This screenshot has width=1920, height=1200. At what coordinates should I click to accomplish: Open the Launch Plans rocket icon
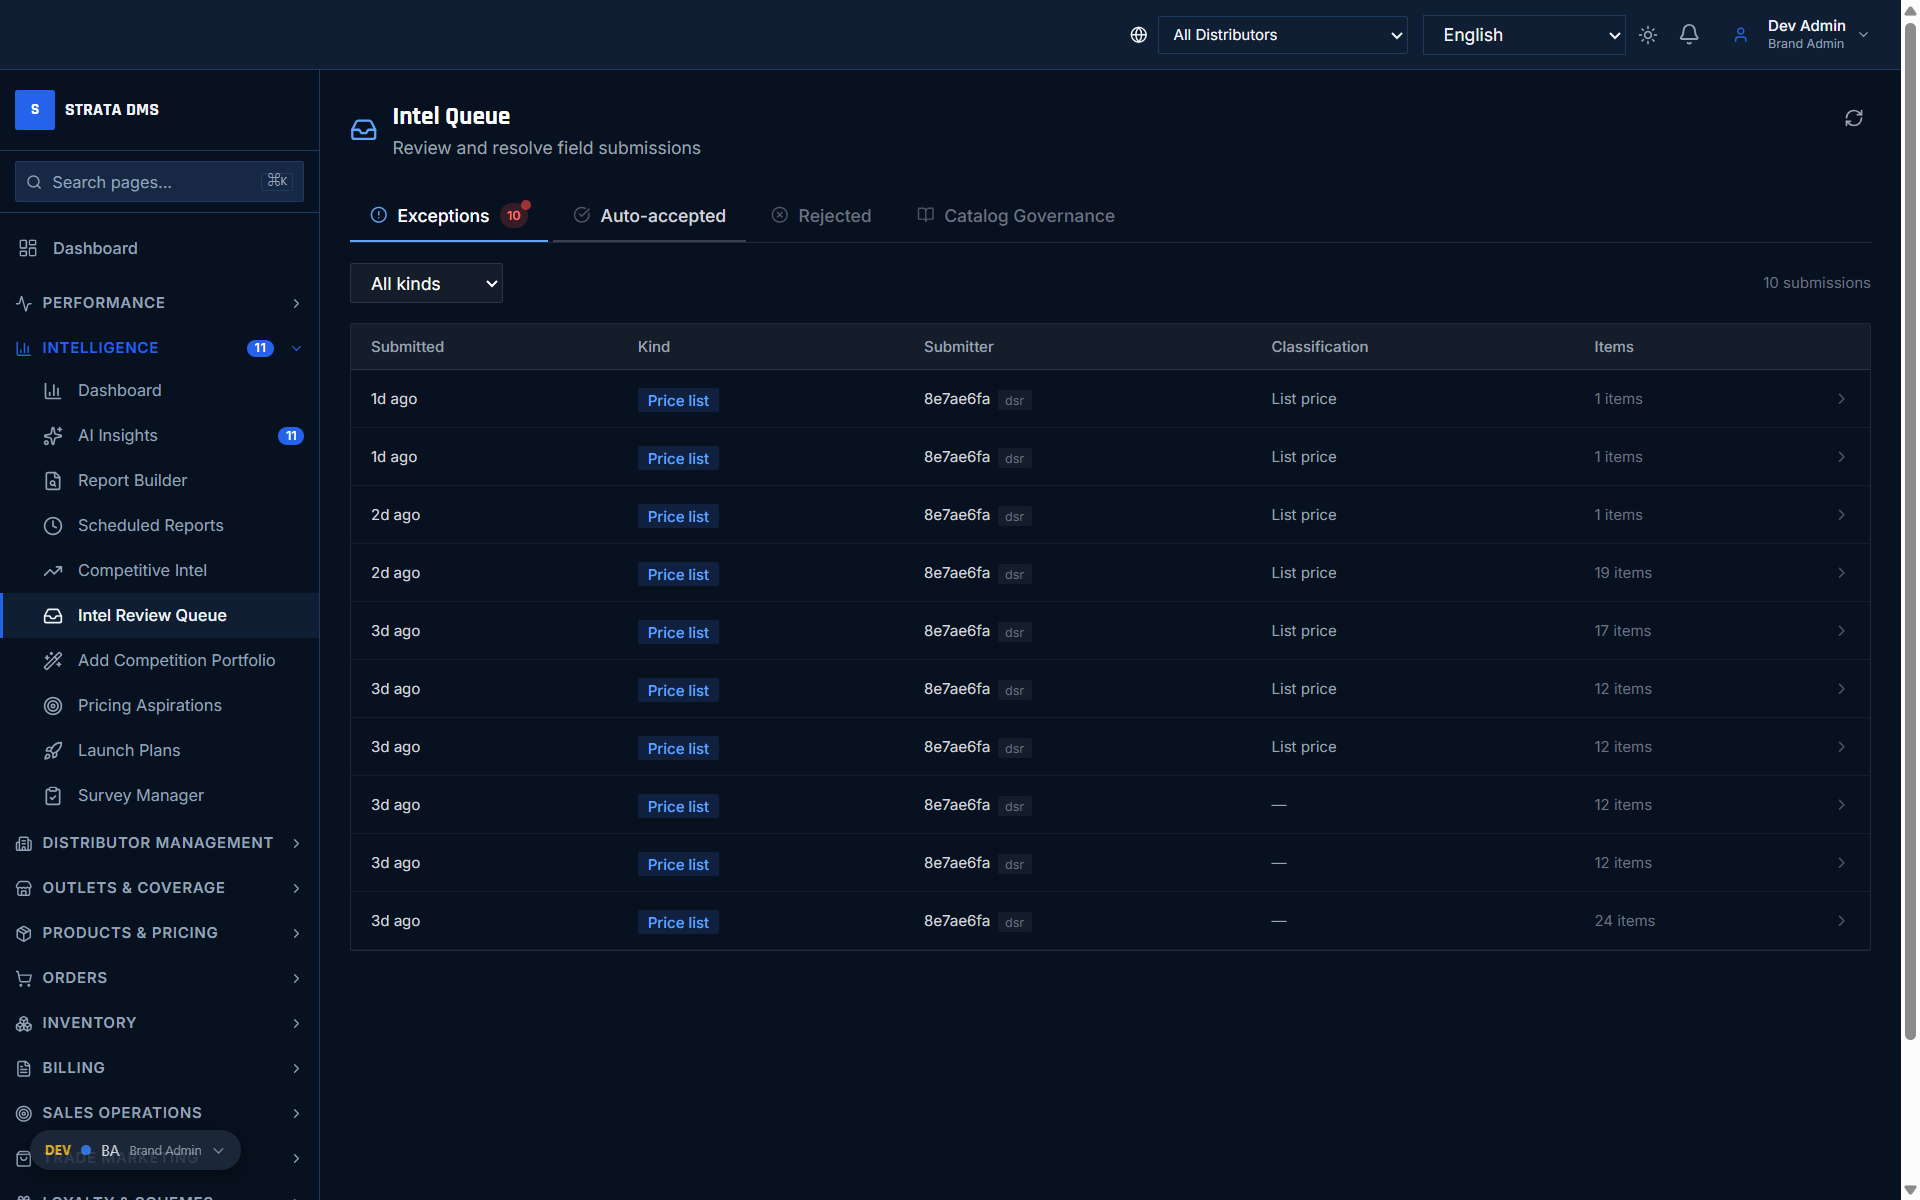point(53,750)
